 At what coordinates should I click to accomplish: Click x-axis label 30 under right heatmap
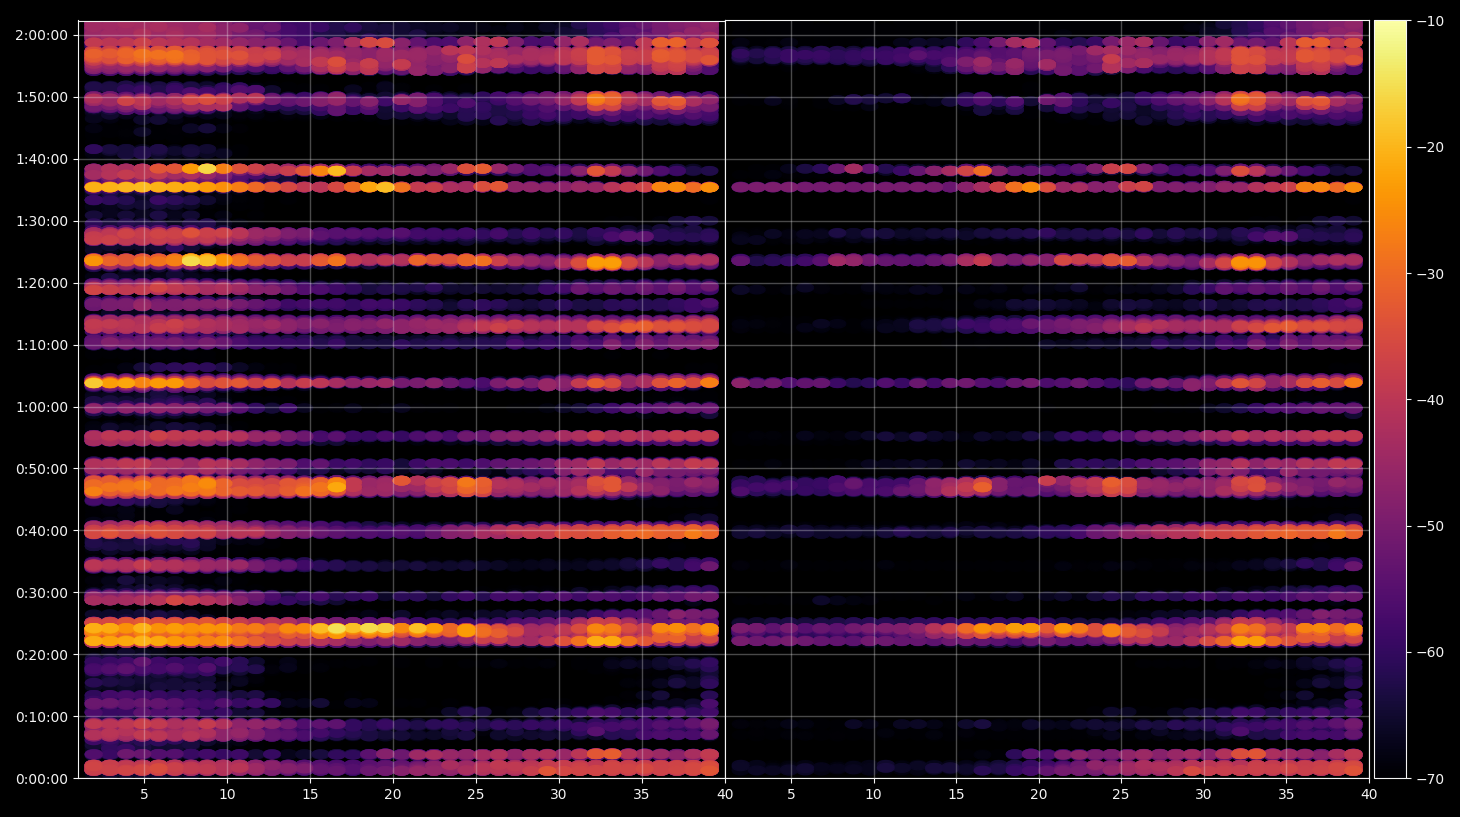tap(1203, 794)
